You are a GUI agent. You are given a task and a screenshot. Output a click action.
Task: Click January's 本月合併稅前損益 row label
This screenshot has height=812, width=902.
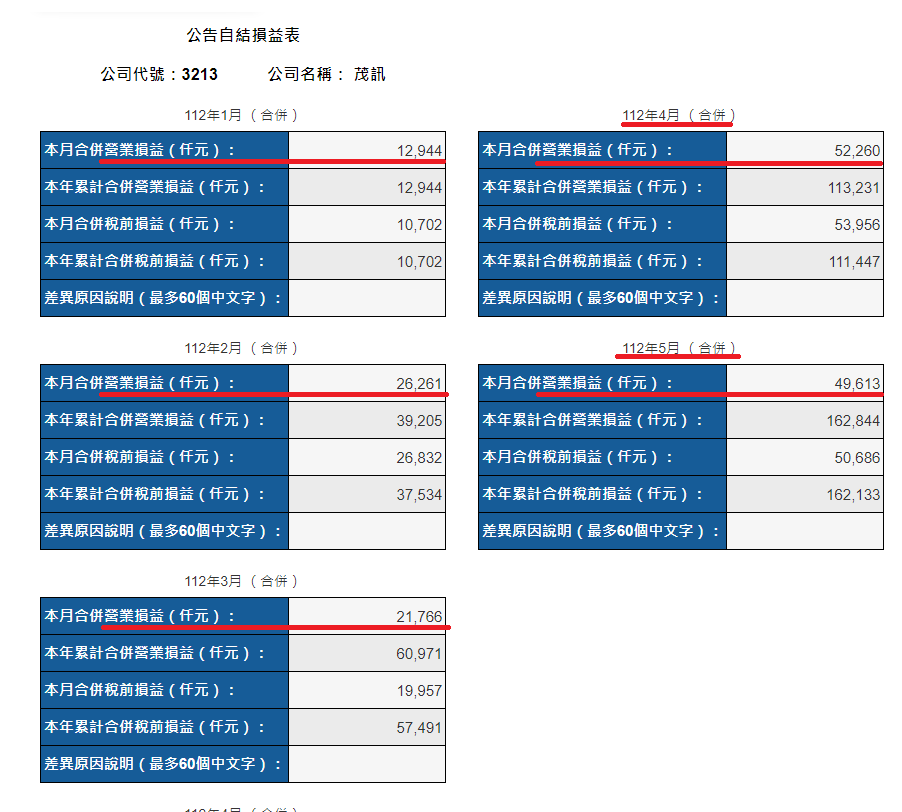[140, 225]
